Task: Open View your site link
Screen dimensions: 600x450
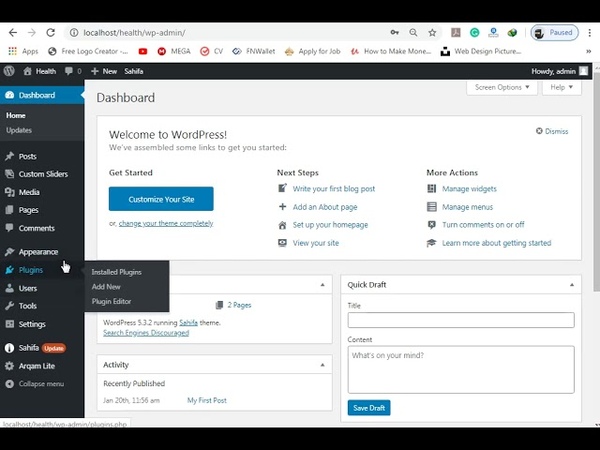Action: pos(316,243)
